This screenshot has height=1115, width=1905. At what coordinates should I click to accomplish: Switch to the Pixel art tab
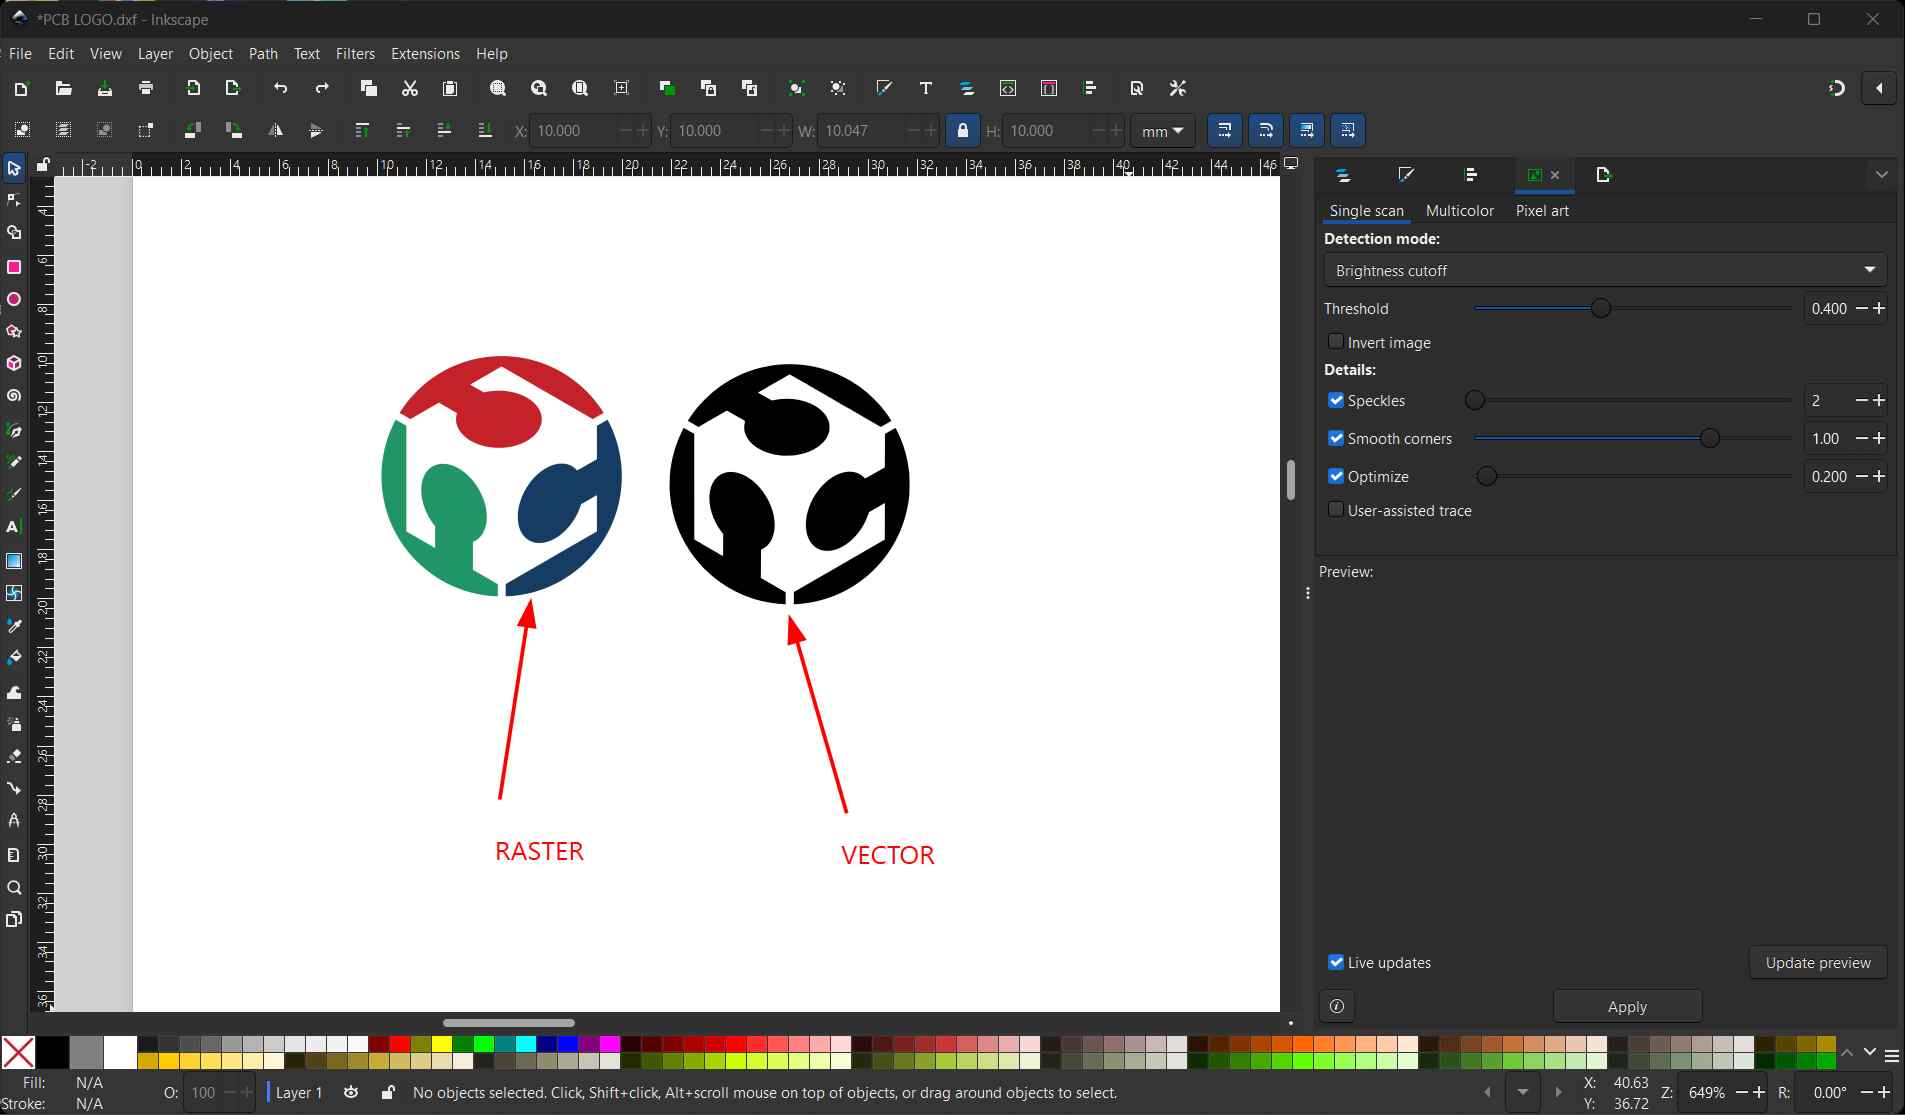[1542, 211]
